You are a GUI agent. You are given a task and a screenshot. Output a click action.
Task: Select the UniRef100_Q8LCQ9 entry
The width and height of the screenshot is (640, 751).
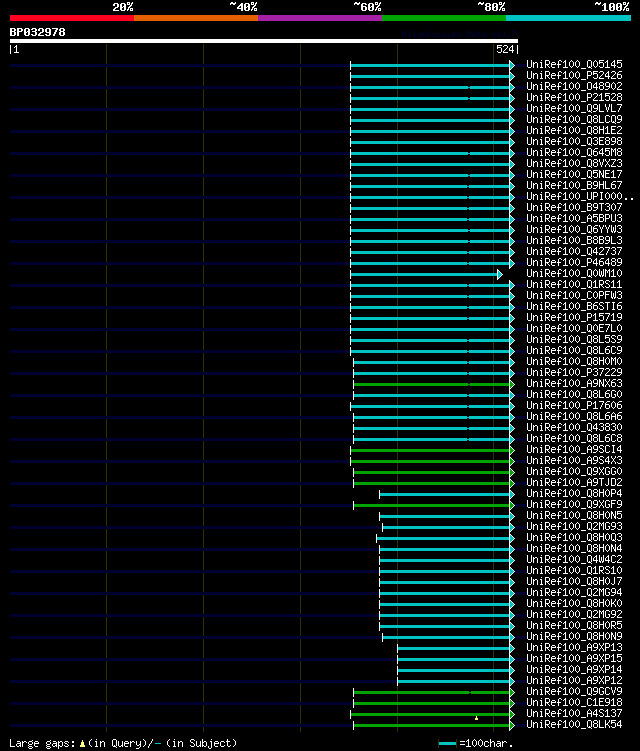click(x=574, y=119)
